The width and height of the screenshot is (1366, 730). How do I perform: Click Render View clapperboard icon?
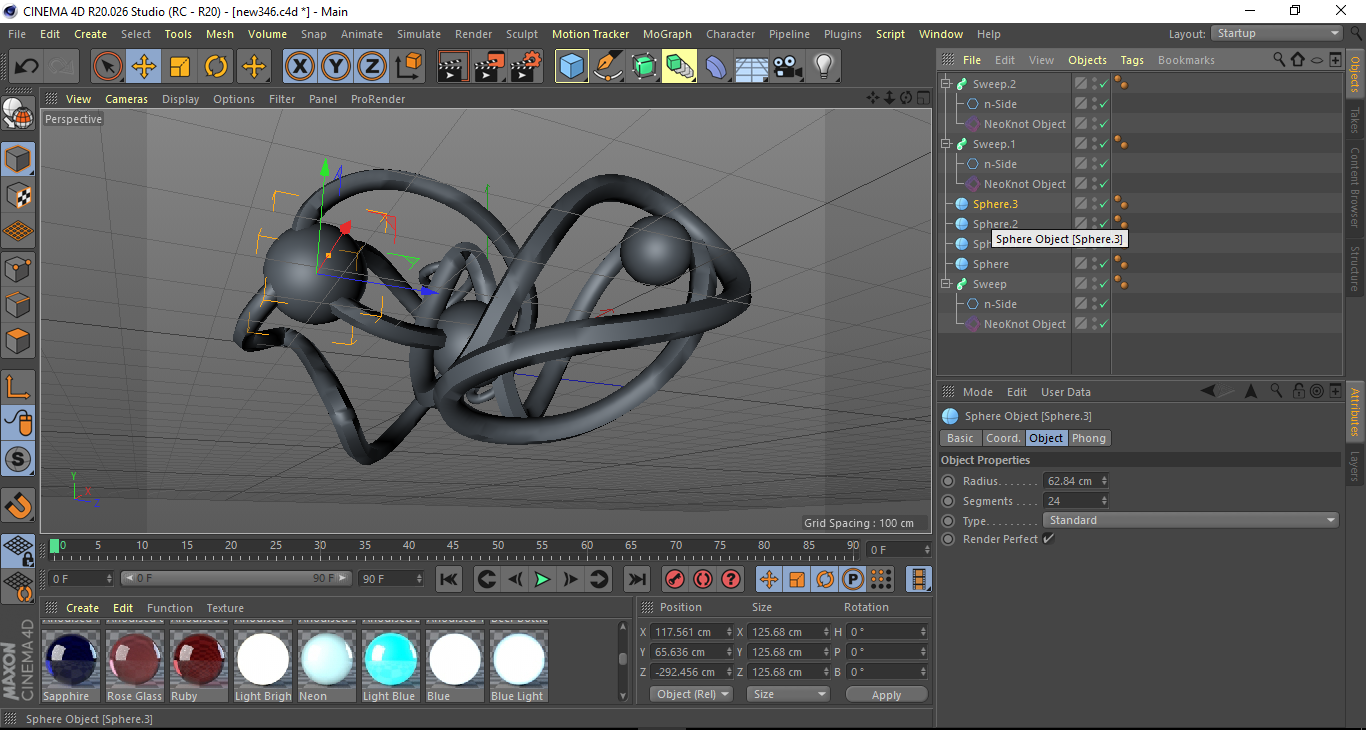(453, 67)
